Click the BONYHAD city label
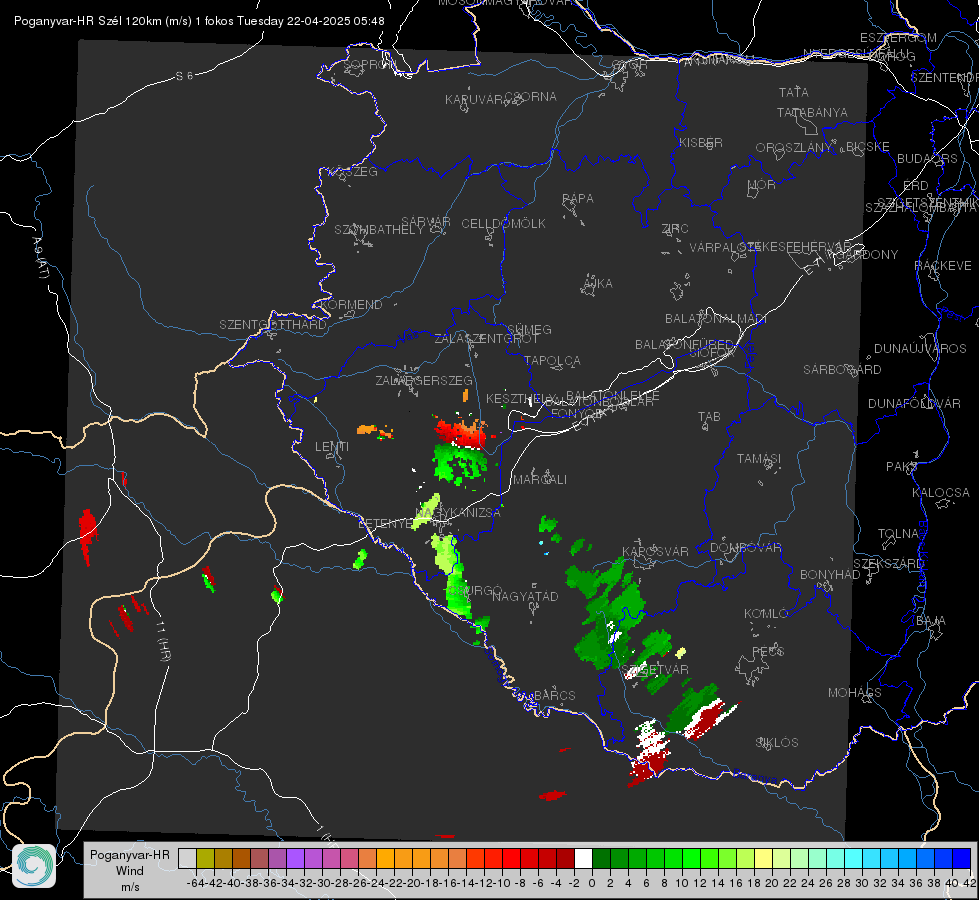The width and height of the screenshot is (979, 900). point(830,575)
